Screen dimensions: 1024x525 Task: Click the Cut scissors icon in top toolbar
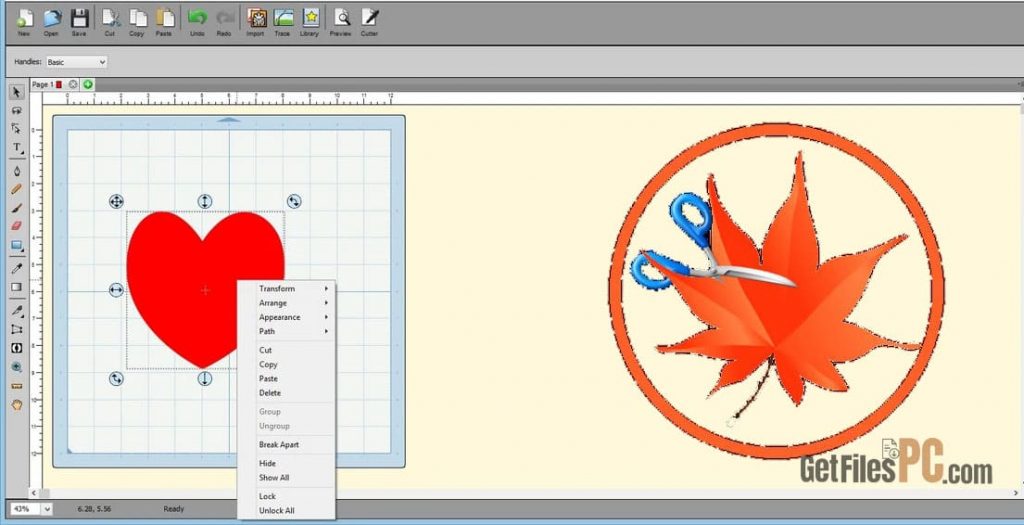(x=110, y=20)
